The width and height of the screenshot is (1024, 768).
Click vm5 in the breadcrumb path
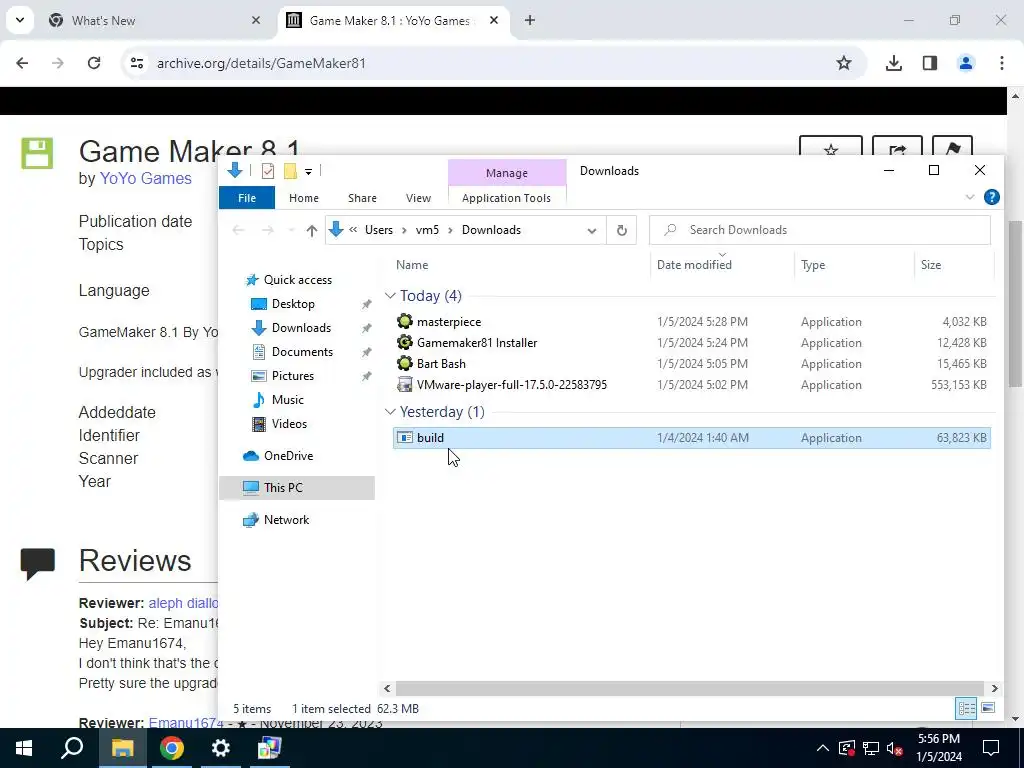(427, 230)
